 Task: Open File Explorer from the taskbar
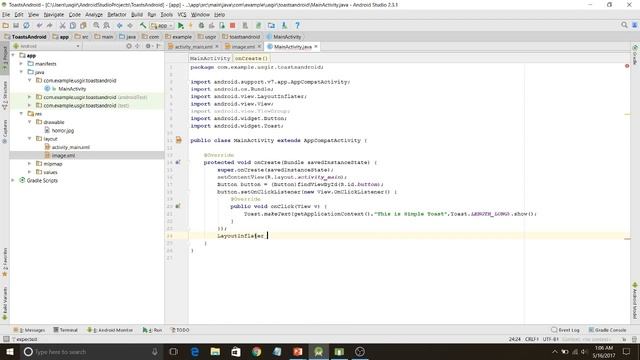point(215,351)
